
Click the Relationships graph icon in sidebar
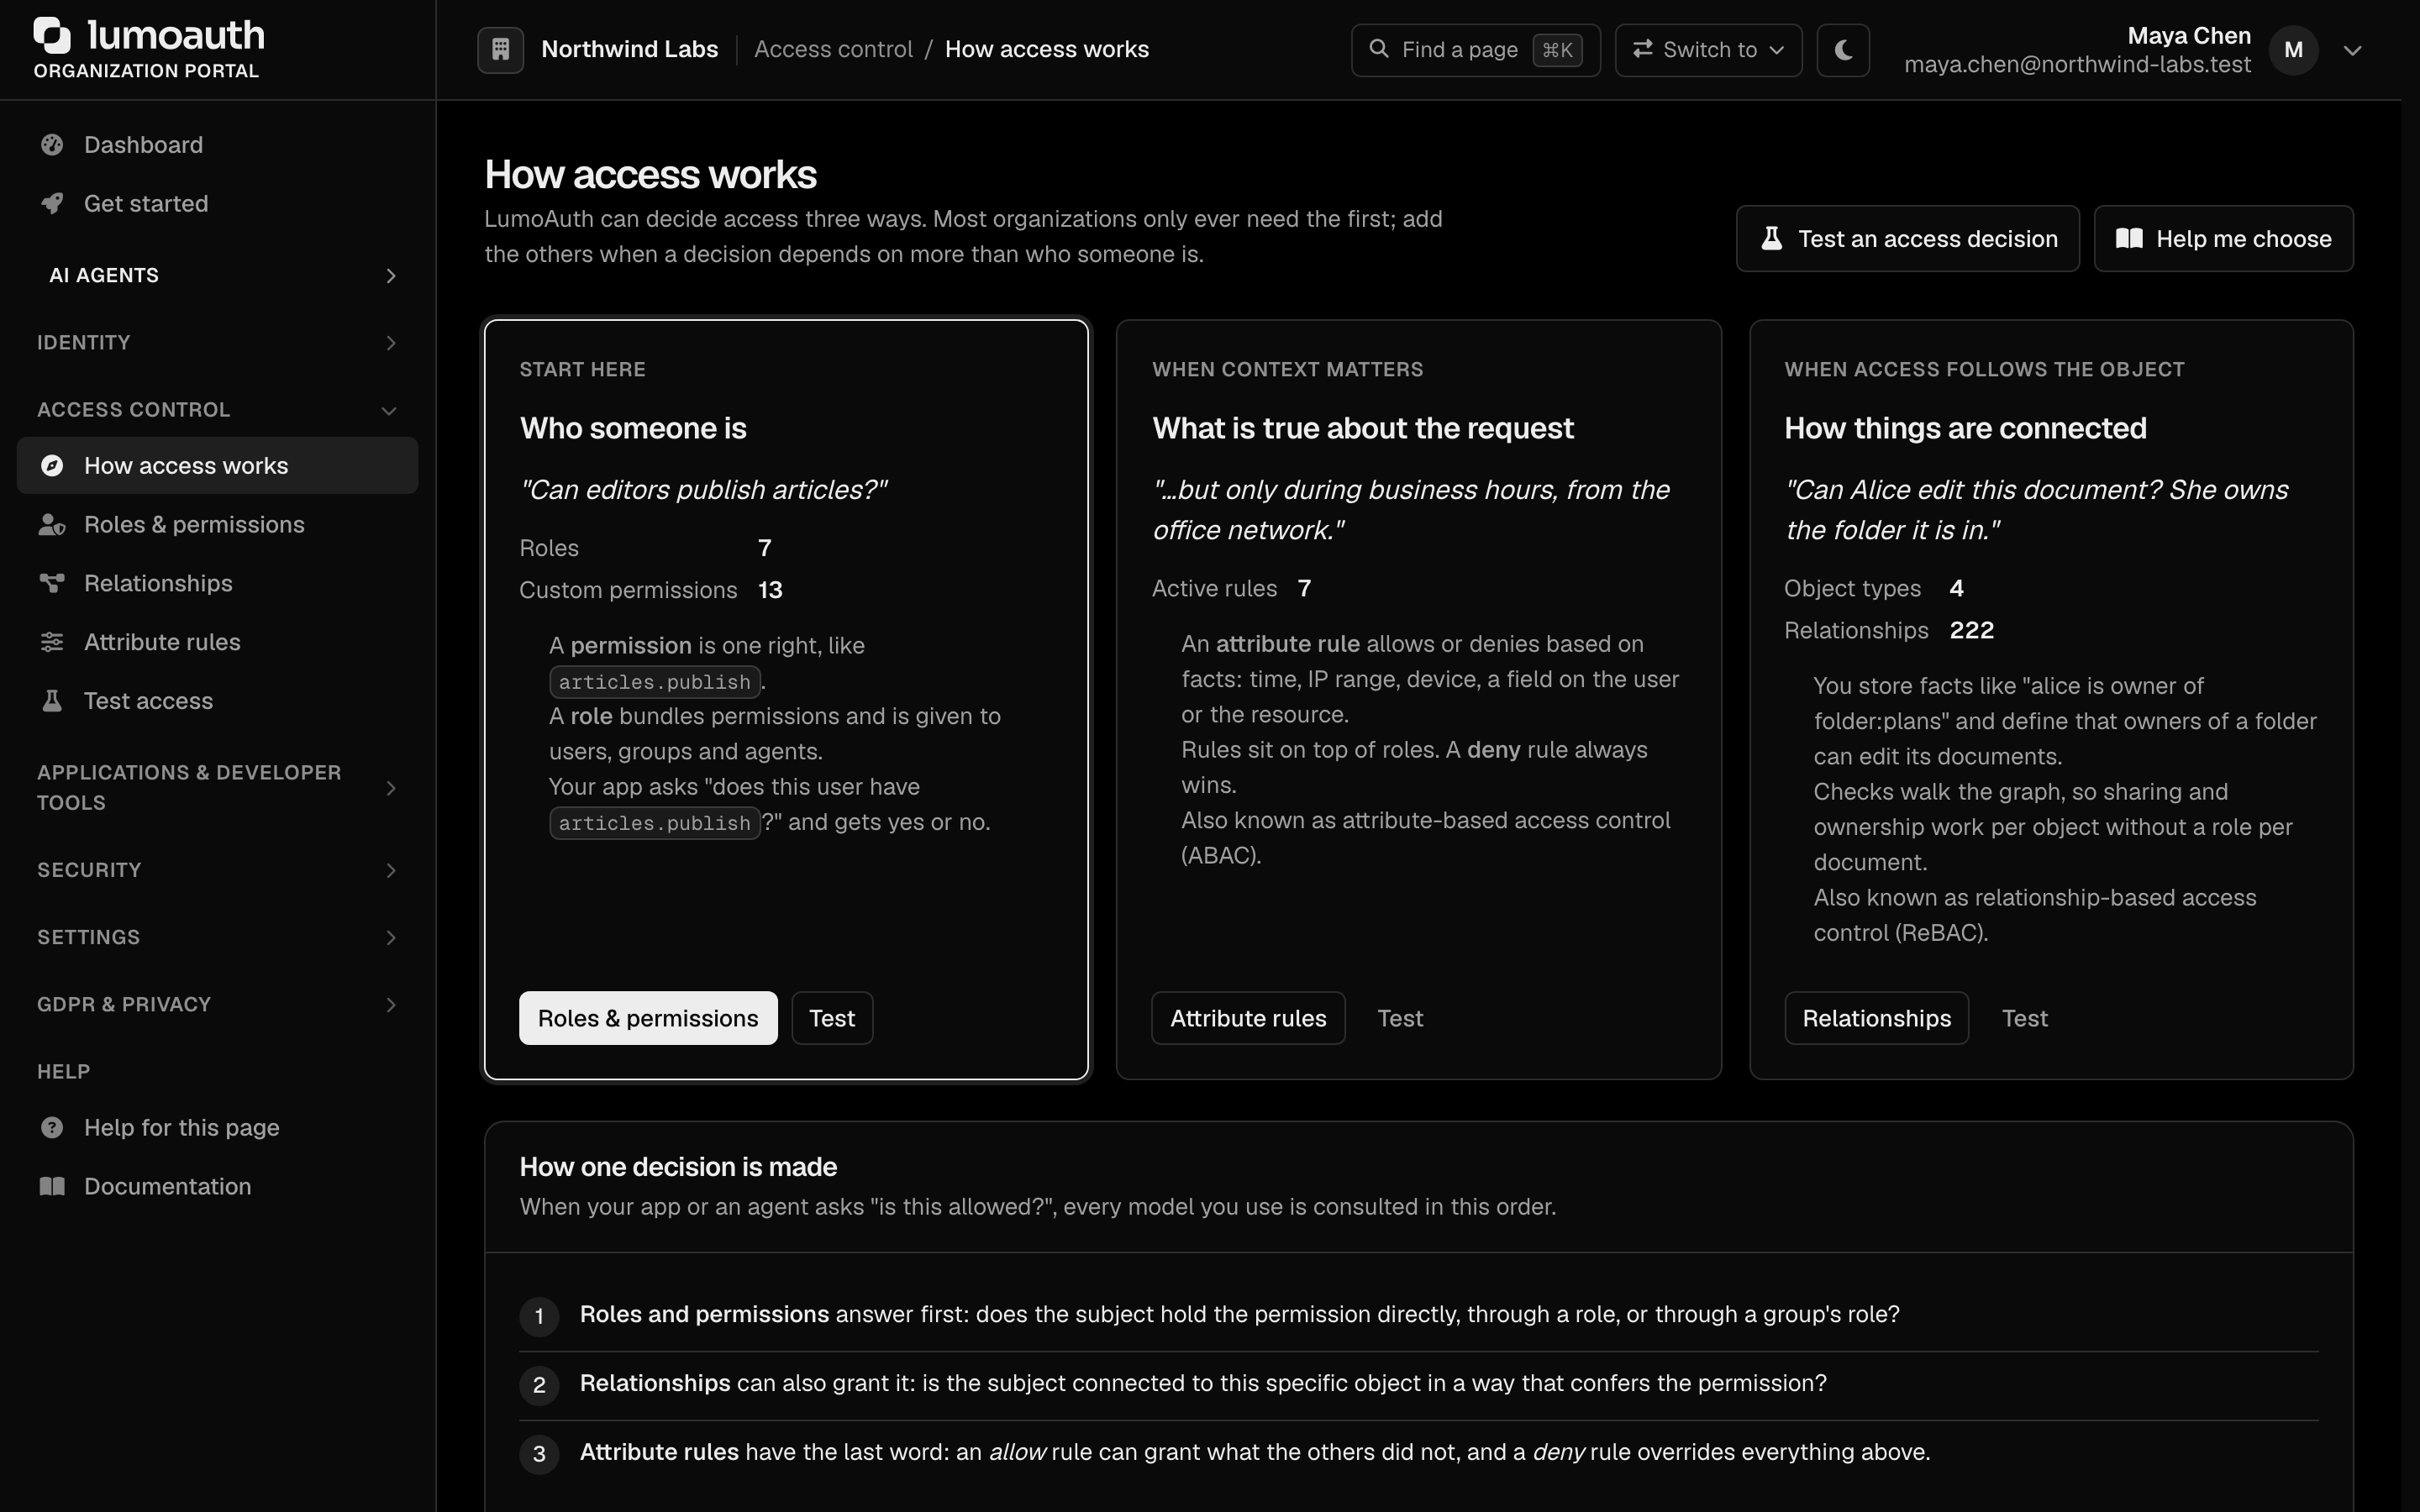coord(52,583)
